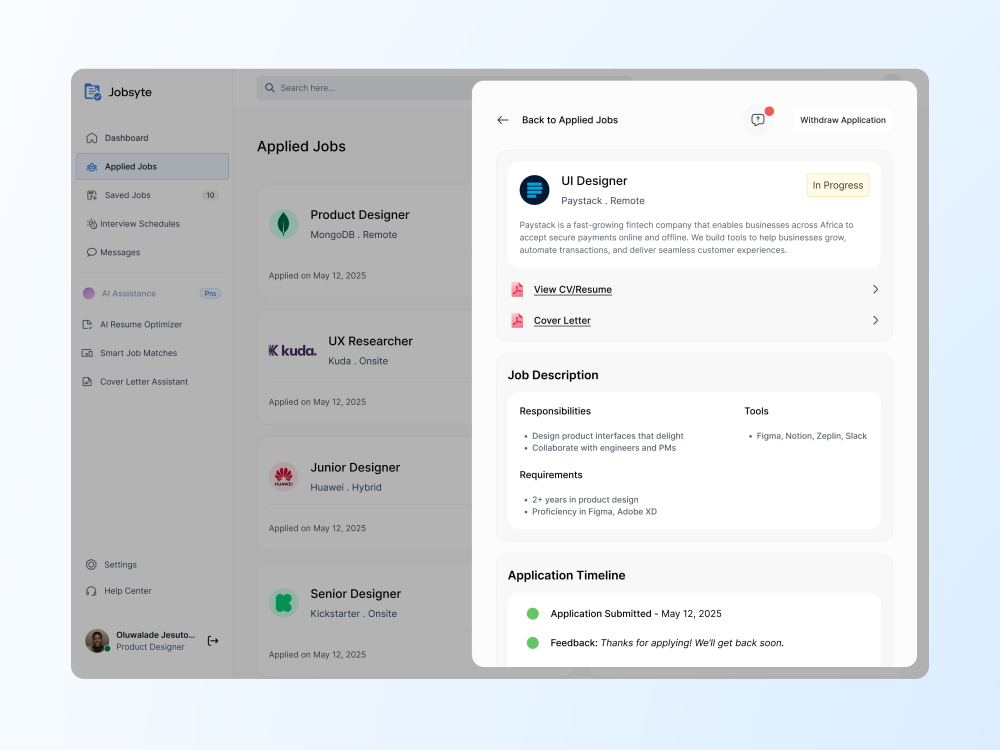Click the Dashboard home icon

(x=92, y=138)
